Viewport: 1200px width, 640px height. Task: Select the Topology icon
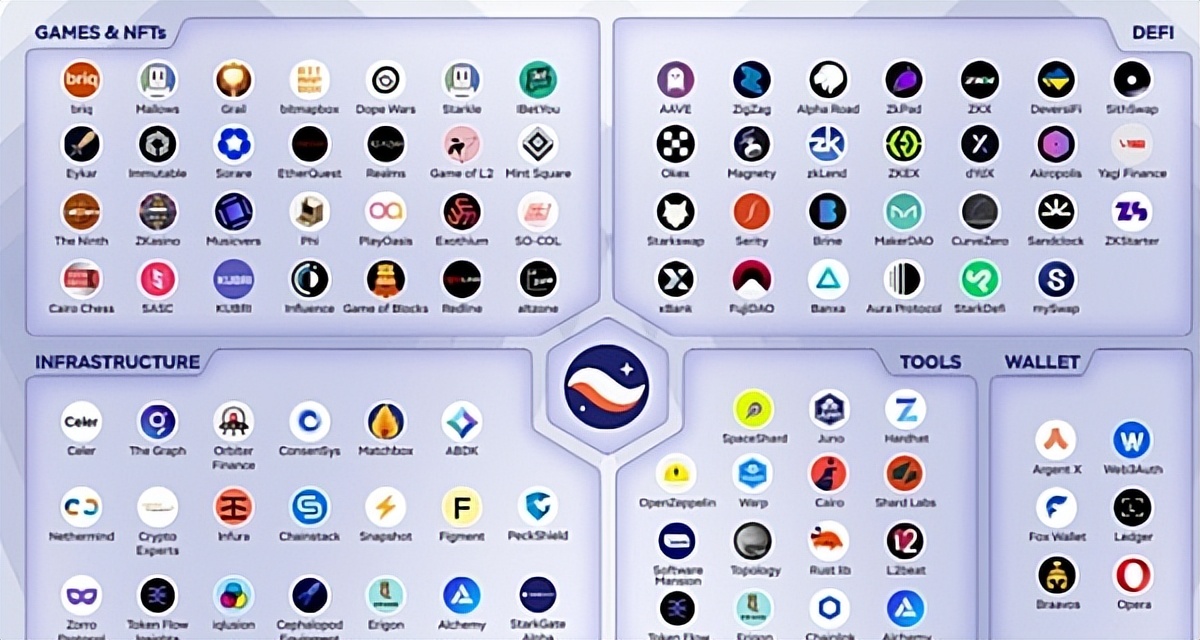(753, 541)
